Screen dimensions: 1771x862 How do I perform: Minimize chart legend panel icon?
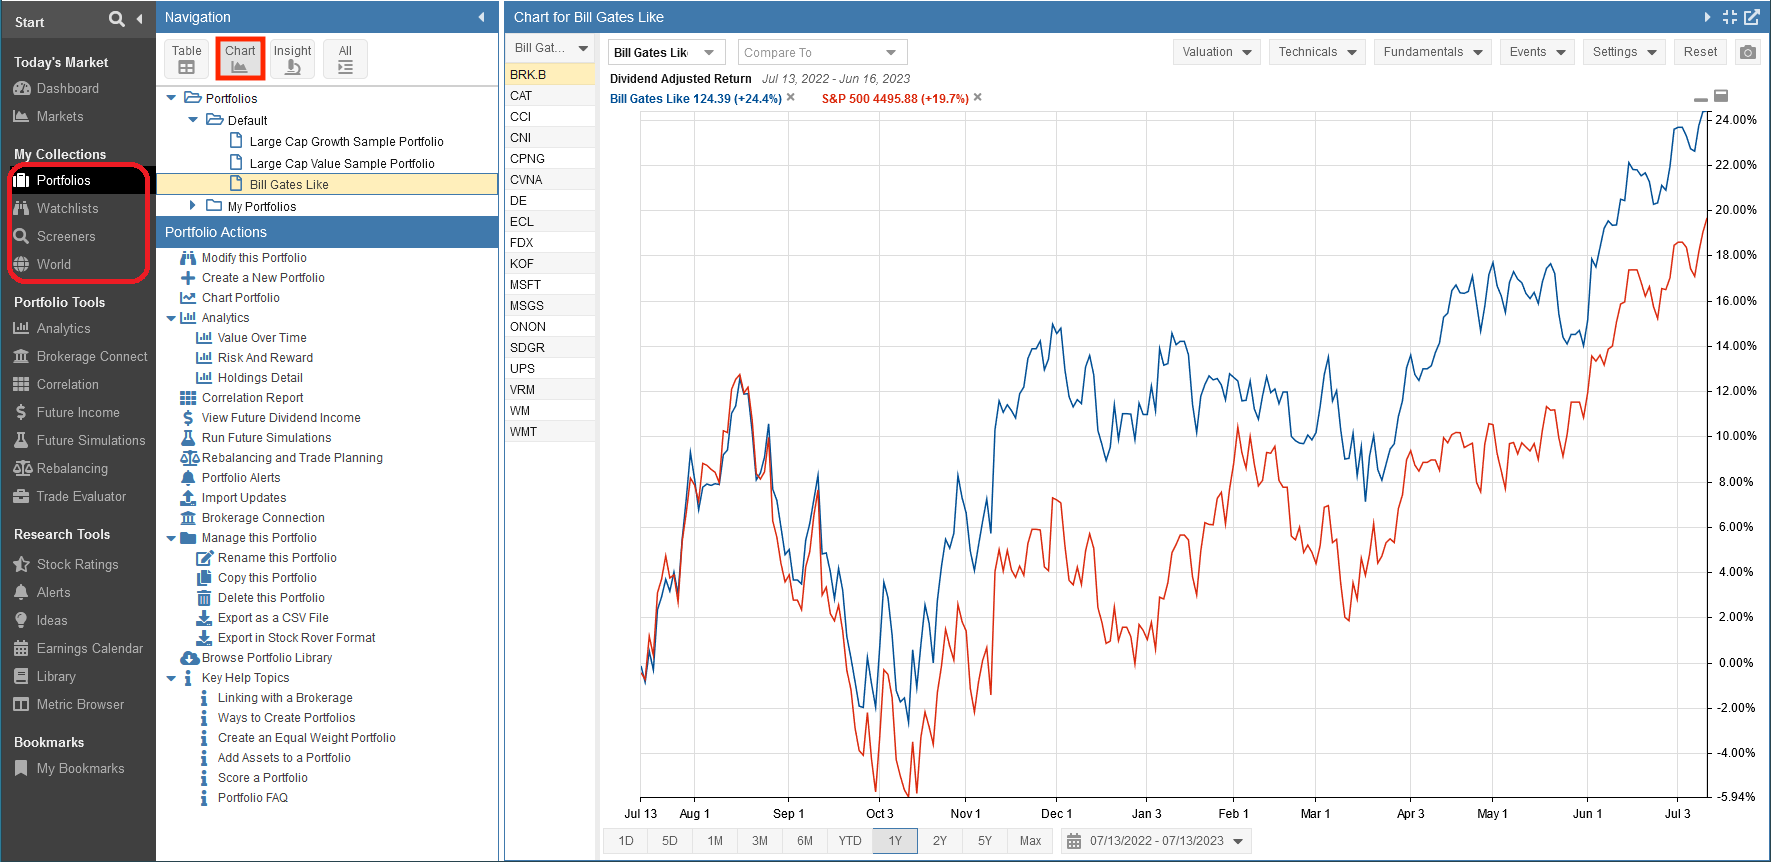pyautogui.click(x=1701, y=99)
